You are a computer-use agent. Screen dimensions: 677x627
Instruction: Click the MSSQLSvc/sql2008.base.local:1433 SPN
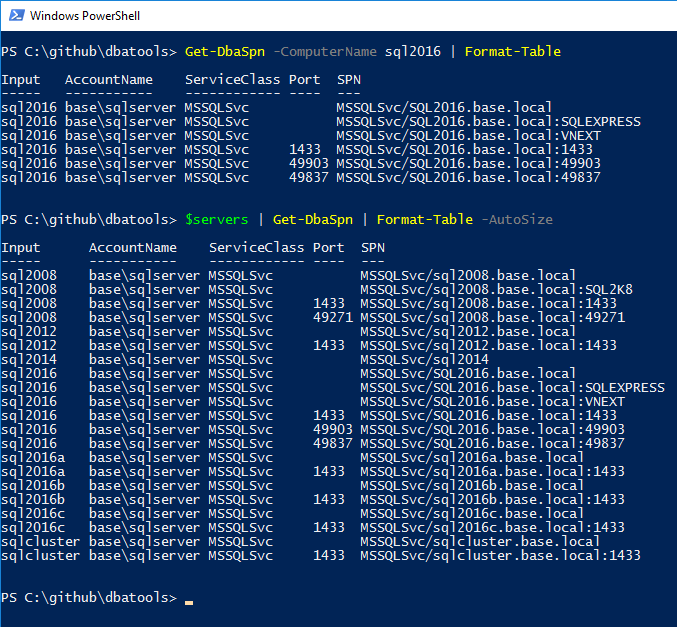tap(488, 303)
